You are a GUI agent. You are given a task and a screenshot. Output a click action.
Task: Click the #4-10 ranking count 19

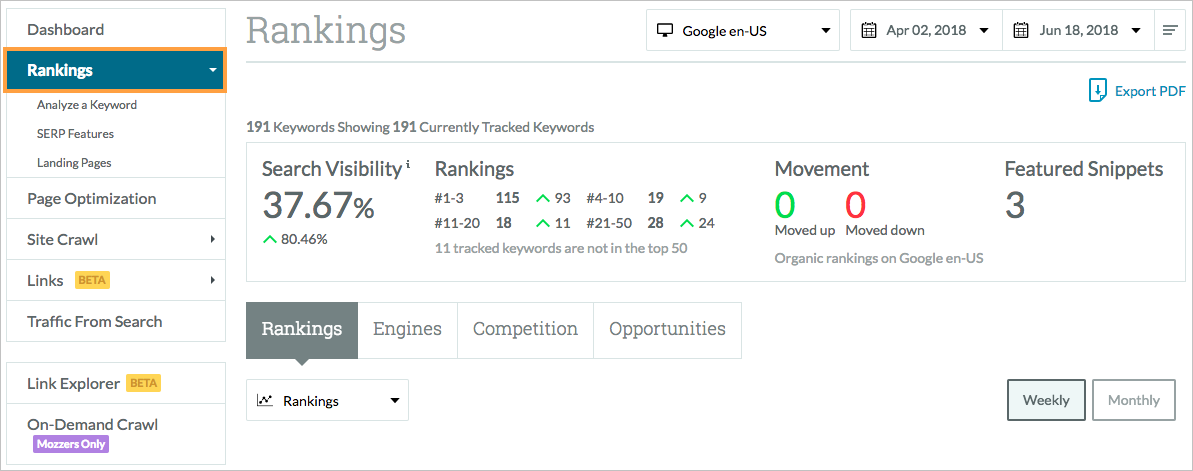point(655,198)
